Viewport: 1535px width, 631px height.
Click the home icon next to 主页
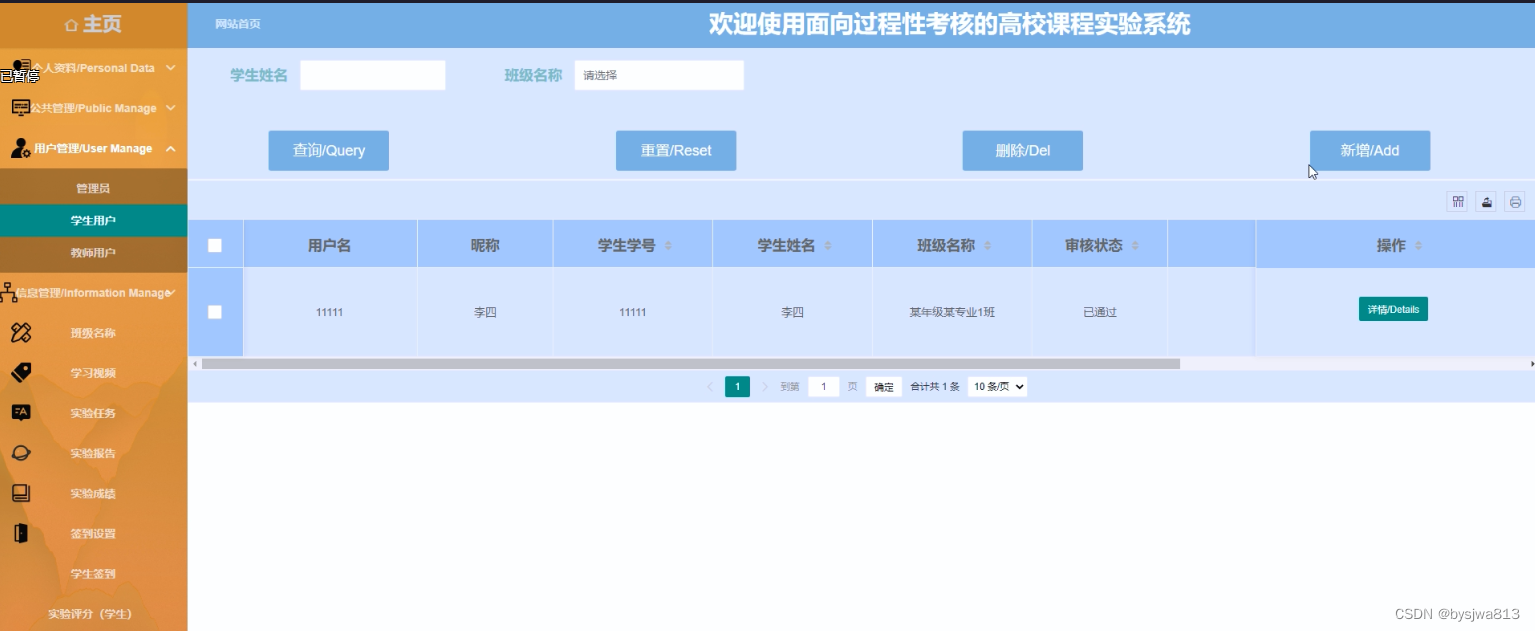[x=71, y=24]
